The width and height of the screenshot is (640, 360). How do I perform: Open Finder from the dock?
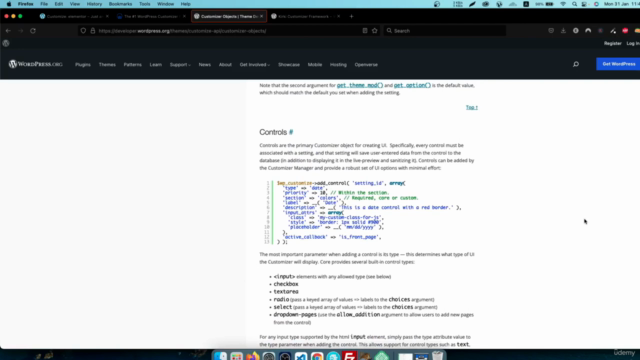pos(220,356)
